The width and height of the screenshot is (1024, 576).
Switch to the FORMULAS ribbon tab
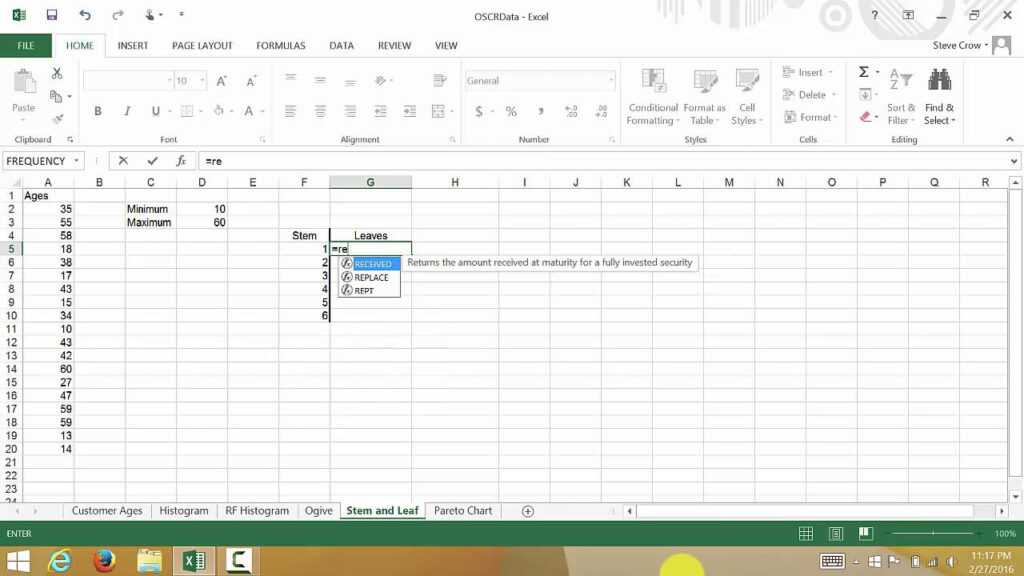pyautogui.click(x=281, y=45)
